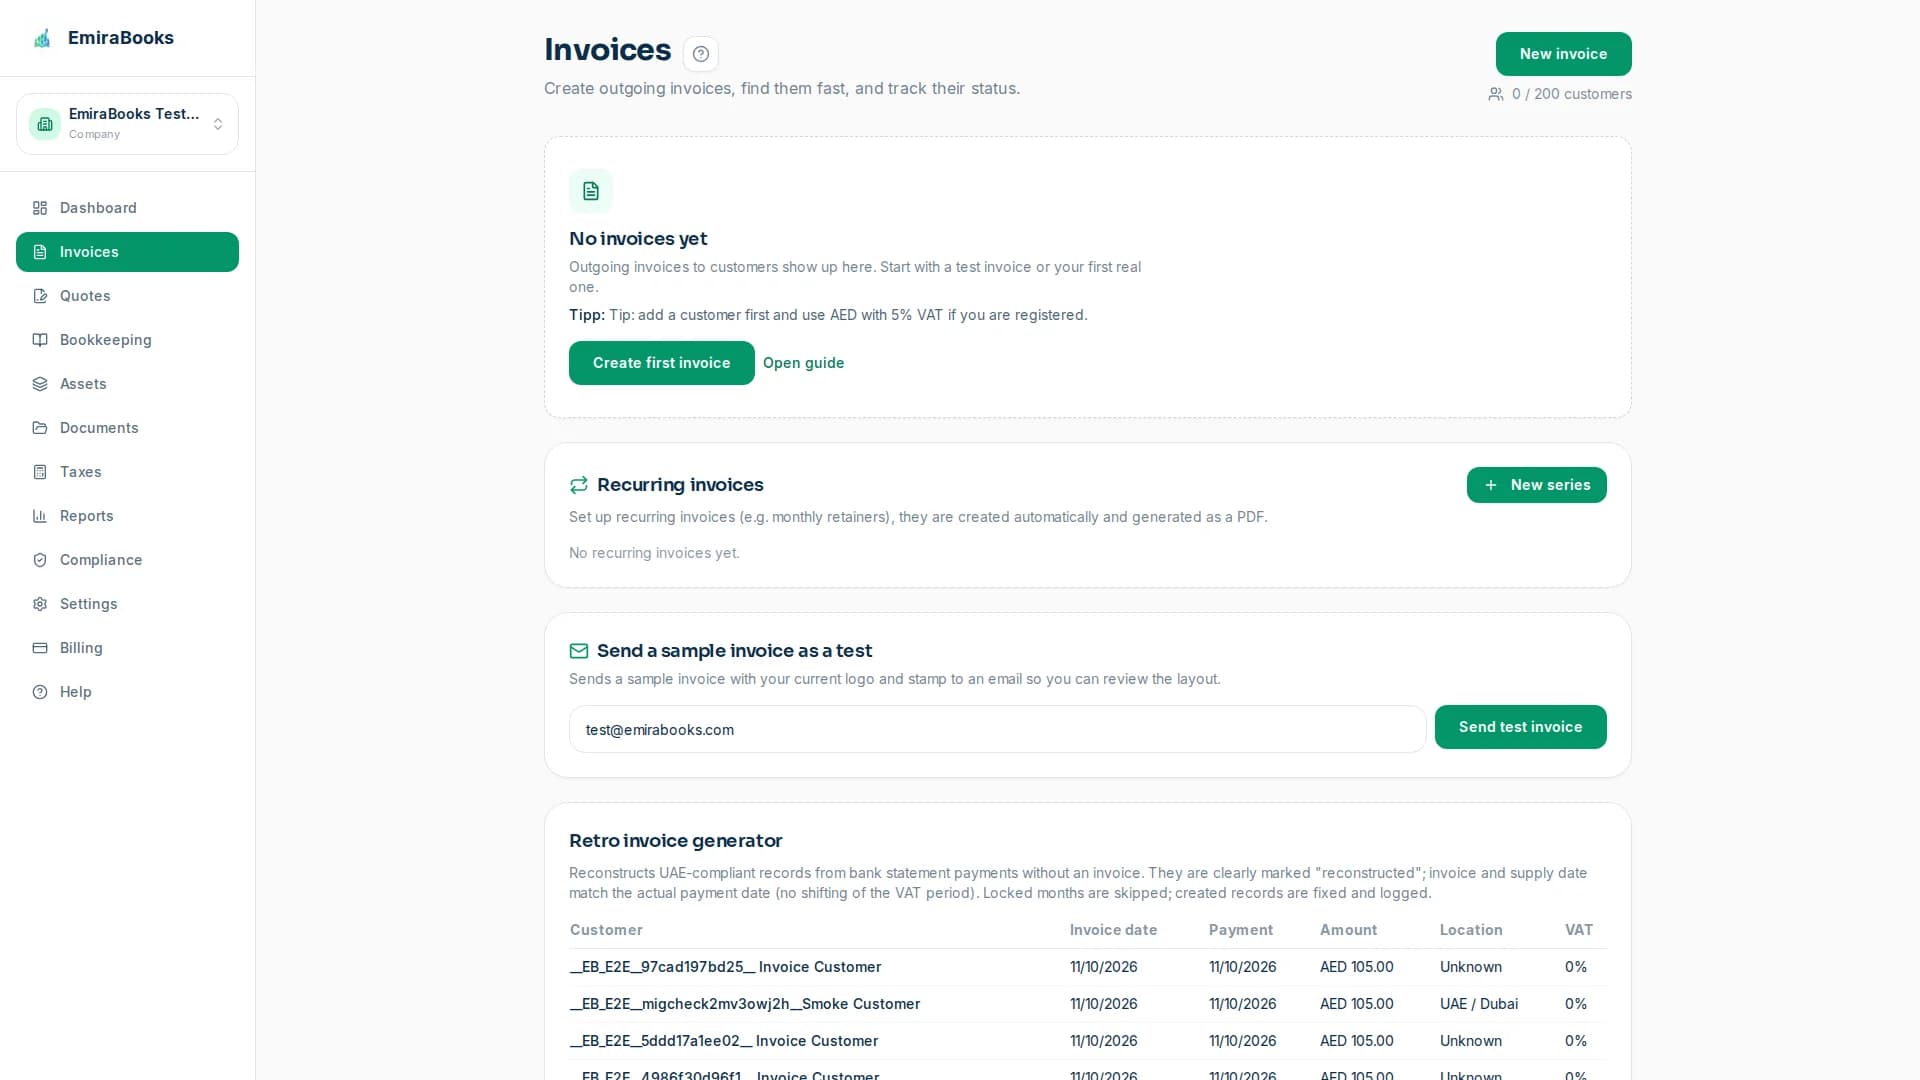Click the Taxes calculator icon
1920x1080 pixels.
click(x=40, y=472)
